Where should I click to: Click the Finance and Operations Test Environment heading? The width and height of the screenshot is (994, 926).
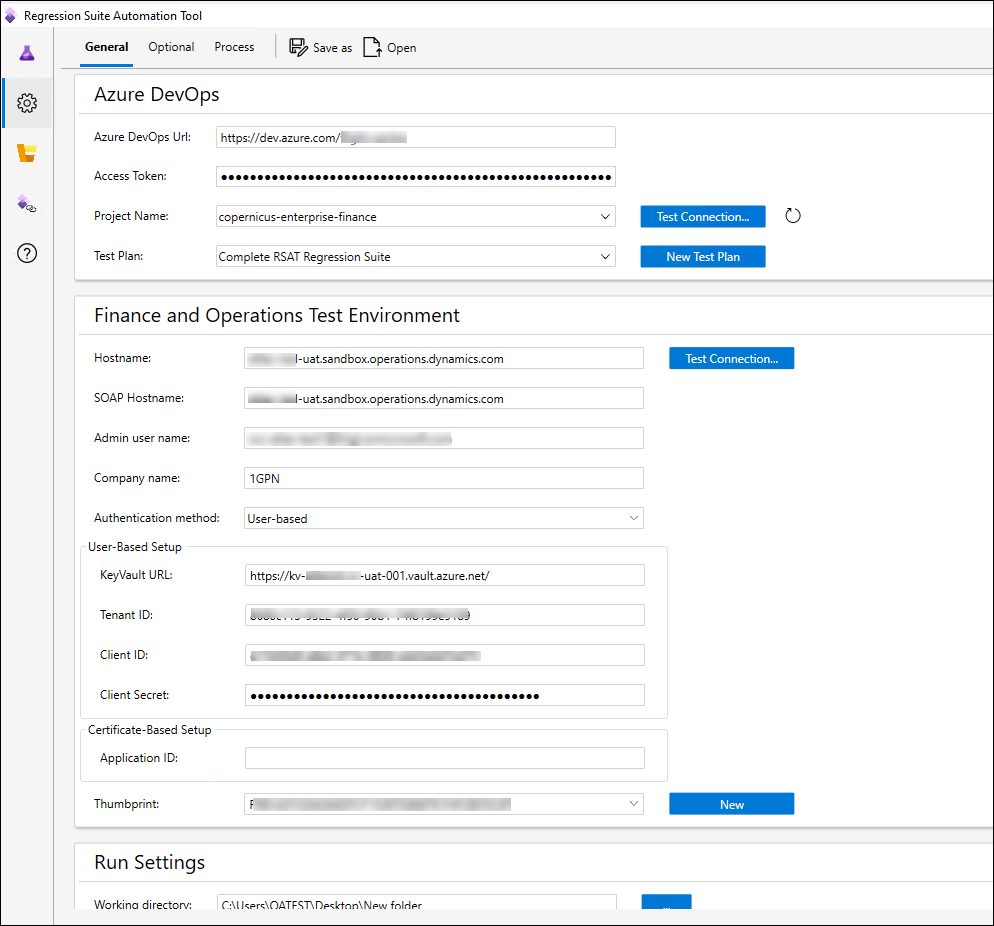point(276,316)
